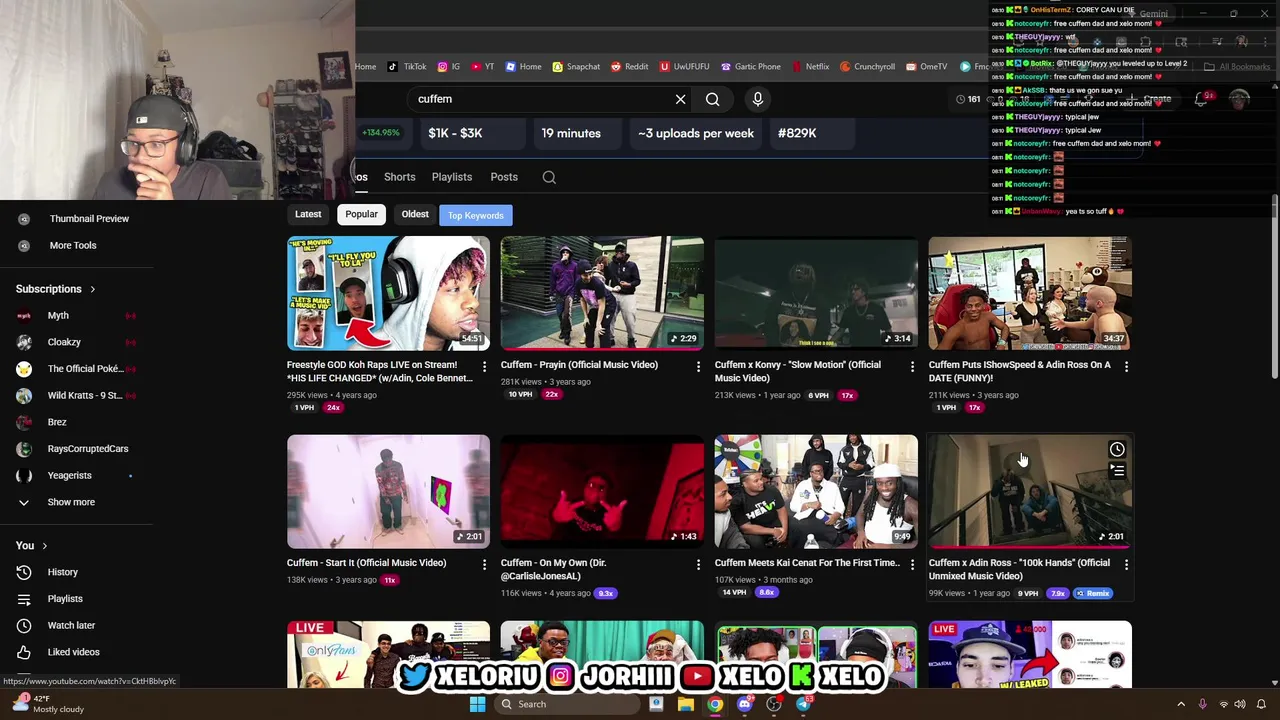Select the Oldest sort chip
This screenshot has width=1280, height=720.
pos(415,214)
